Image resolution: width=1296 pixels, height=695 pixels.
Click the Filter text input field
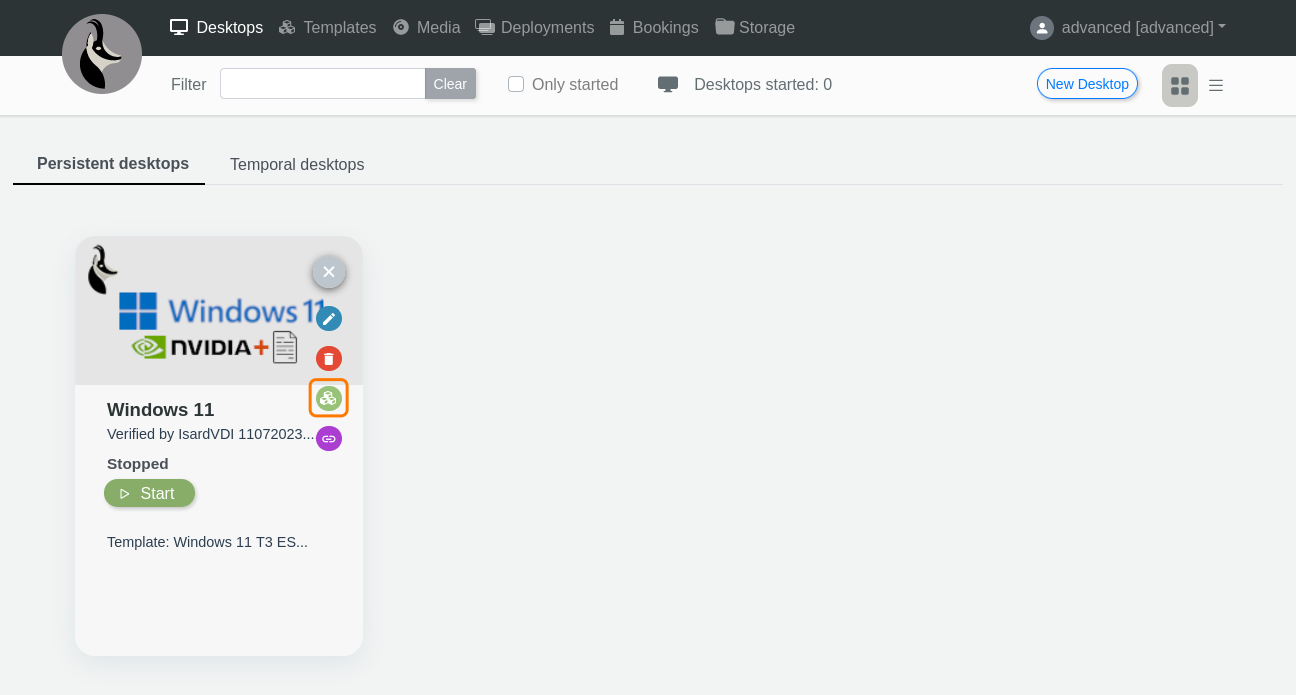[x=322, y=84]
